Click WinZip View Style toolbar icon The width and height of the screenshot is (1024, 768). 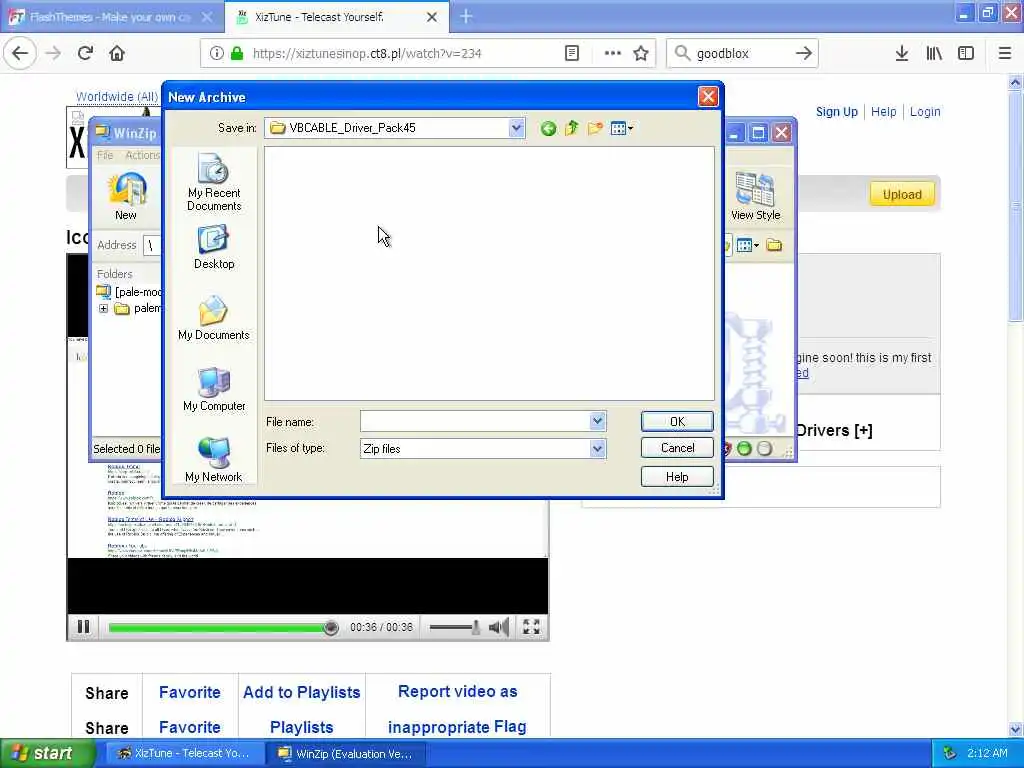(x=755, y=196)
